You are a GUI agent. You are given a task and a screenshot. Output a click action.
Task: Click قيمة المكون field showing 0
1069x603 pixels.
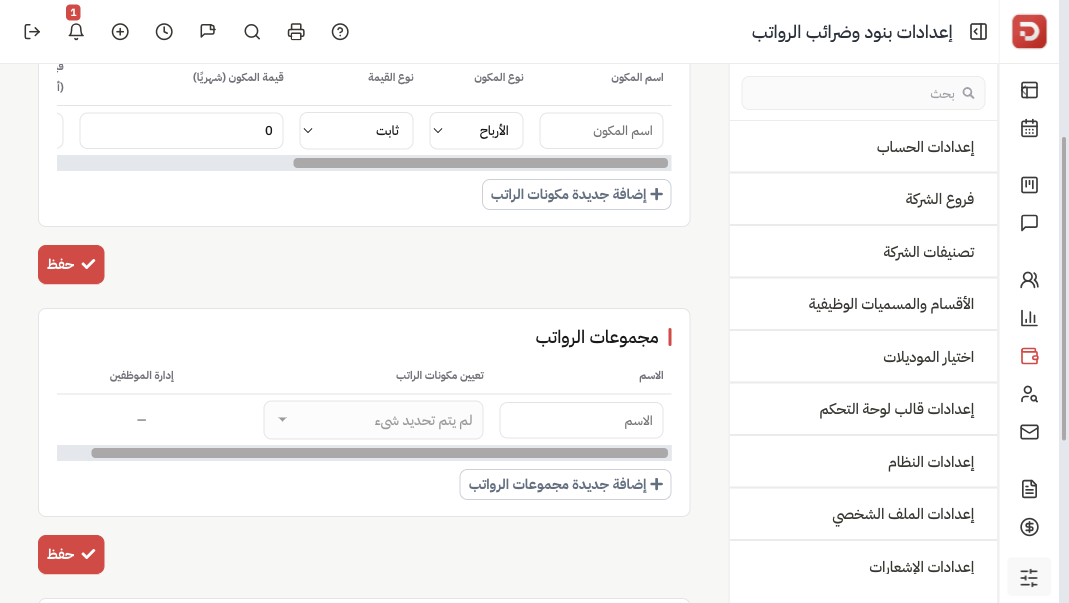tap(181, 131)
